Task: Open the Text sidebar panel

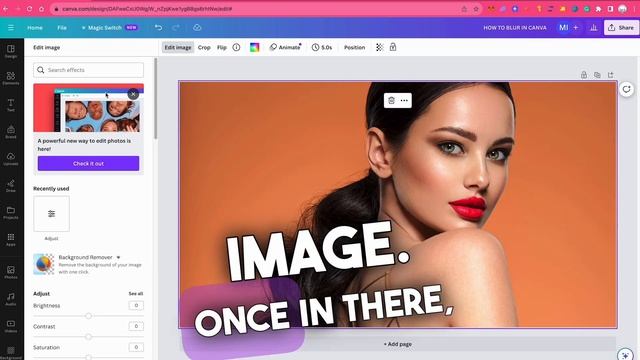Action: pyautogui.click(x=11, y=105)
